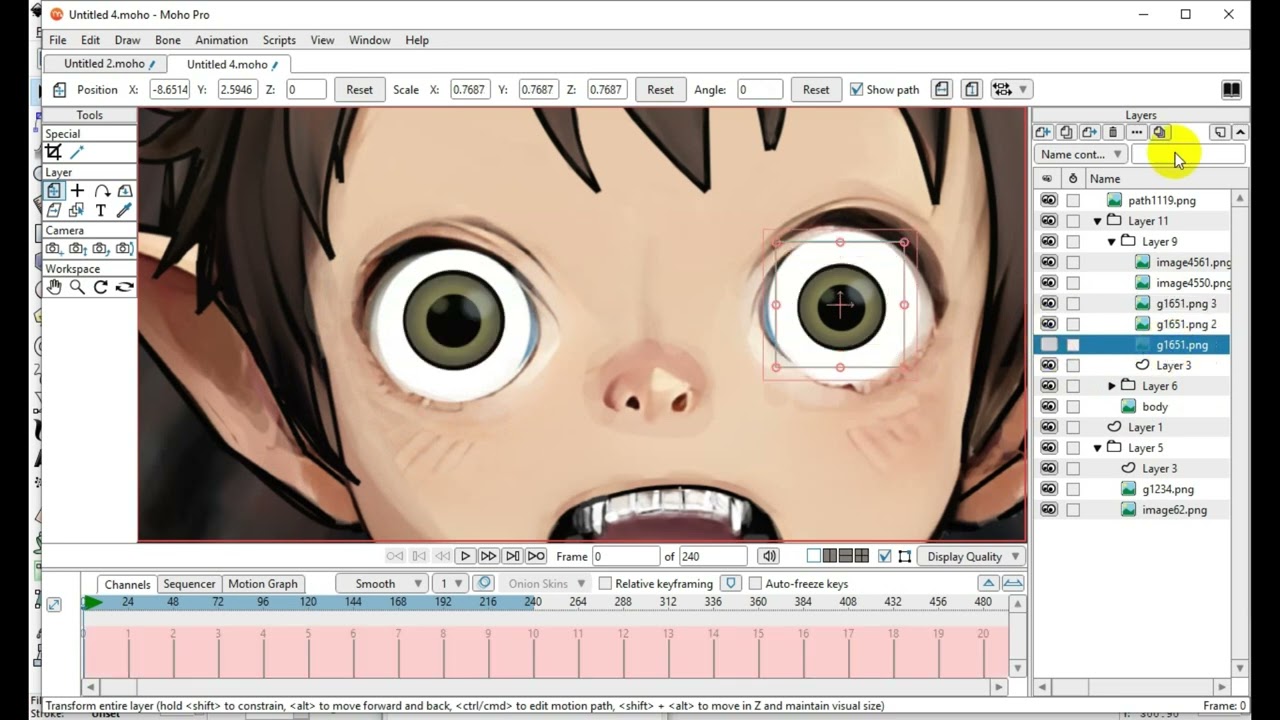This screenshot has height=720, width=1280.
Task: Show the selected g1651.png layer
Action: tap(1048, 345)
